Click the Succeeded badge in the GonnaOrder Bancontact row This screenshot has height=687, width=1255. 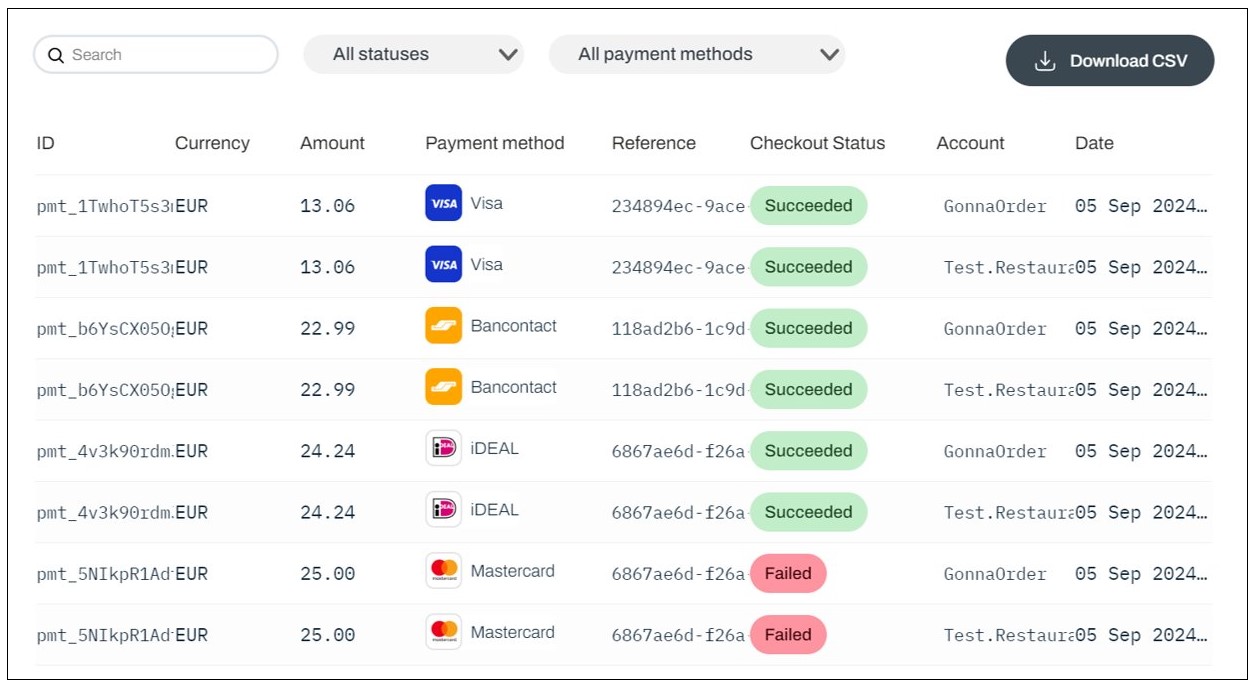(x=808, y=328)
